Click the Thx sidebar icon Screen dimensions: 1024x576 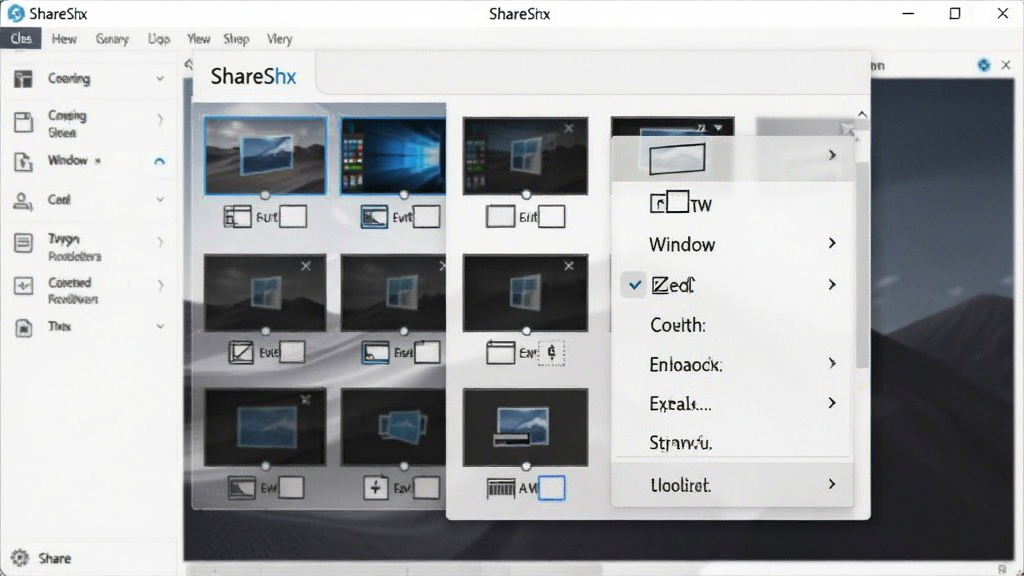point(24,327)
